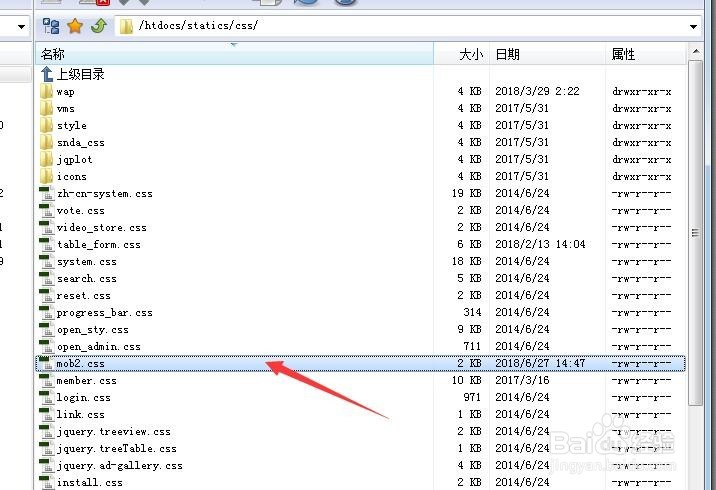Select login.css file
This screenshot has width=716, height=490.
[x=75, y=398]
